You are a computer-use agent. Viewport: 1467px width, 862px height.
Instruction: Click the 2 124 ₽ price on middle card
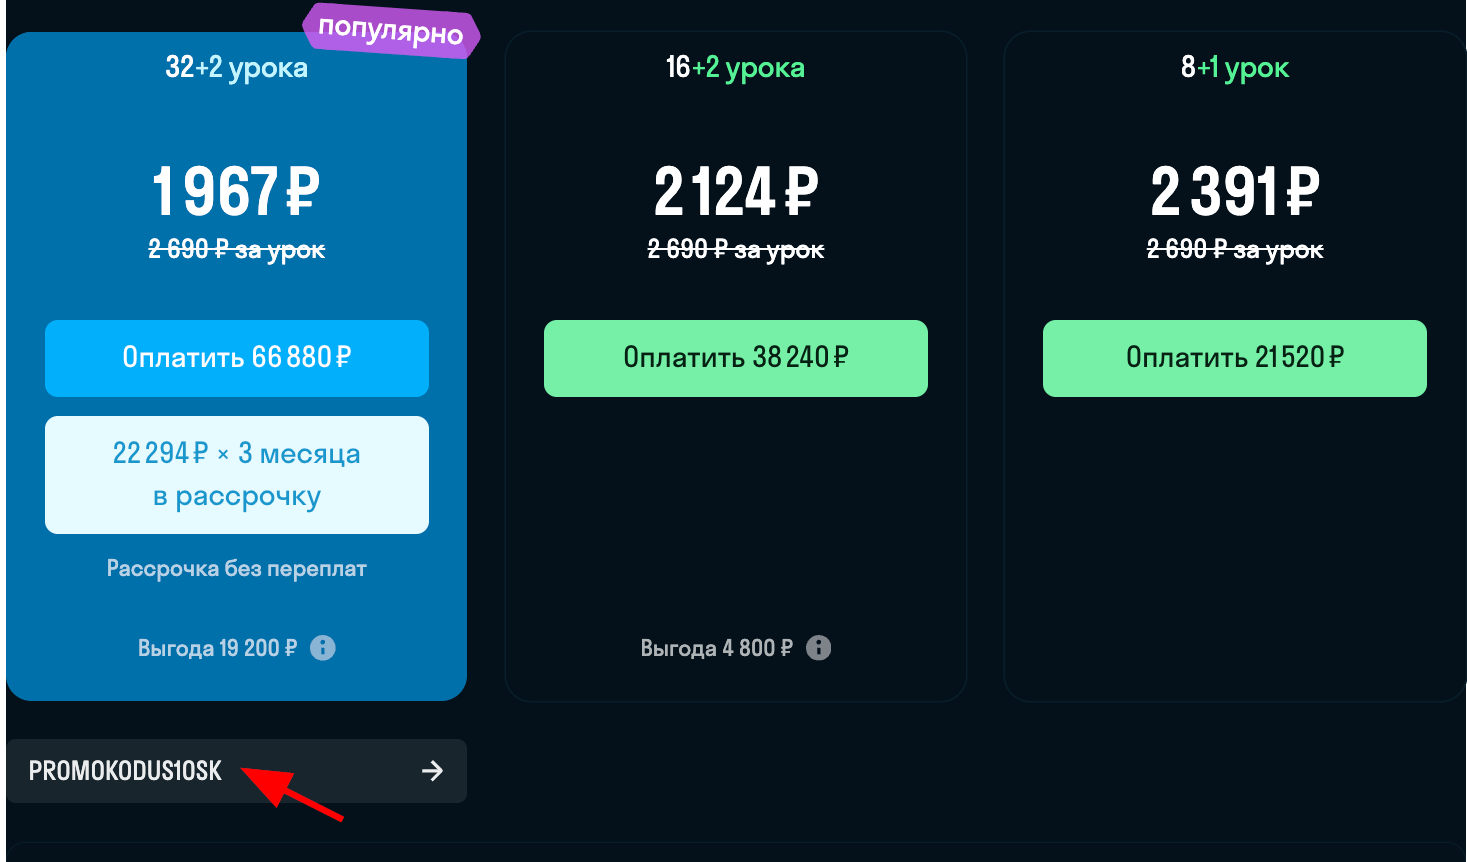click(x=735, y=192)
